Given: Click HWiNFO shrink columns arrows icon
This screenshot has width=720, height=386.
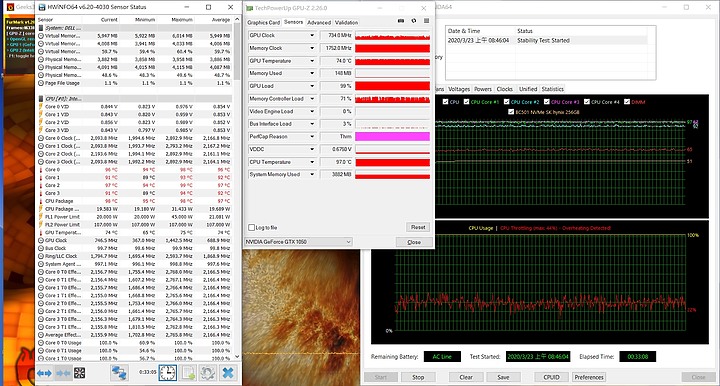Looking at the screenshot, I should (x=62, y=373).
